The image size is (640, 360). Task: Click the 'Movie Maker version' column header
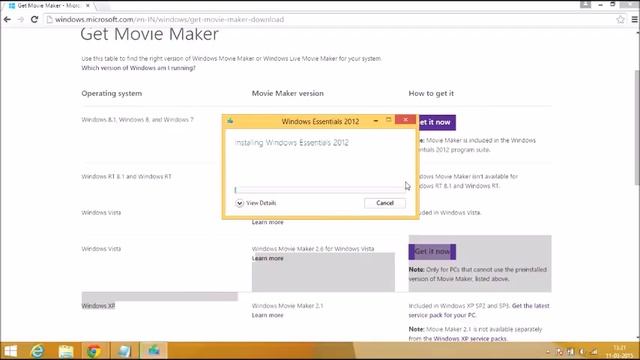click(287, 93)
